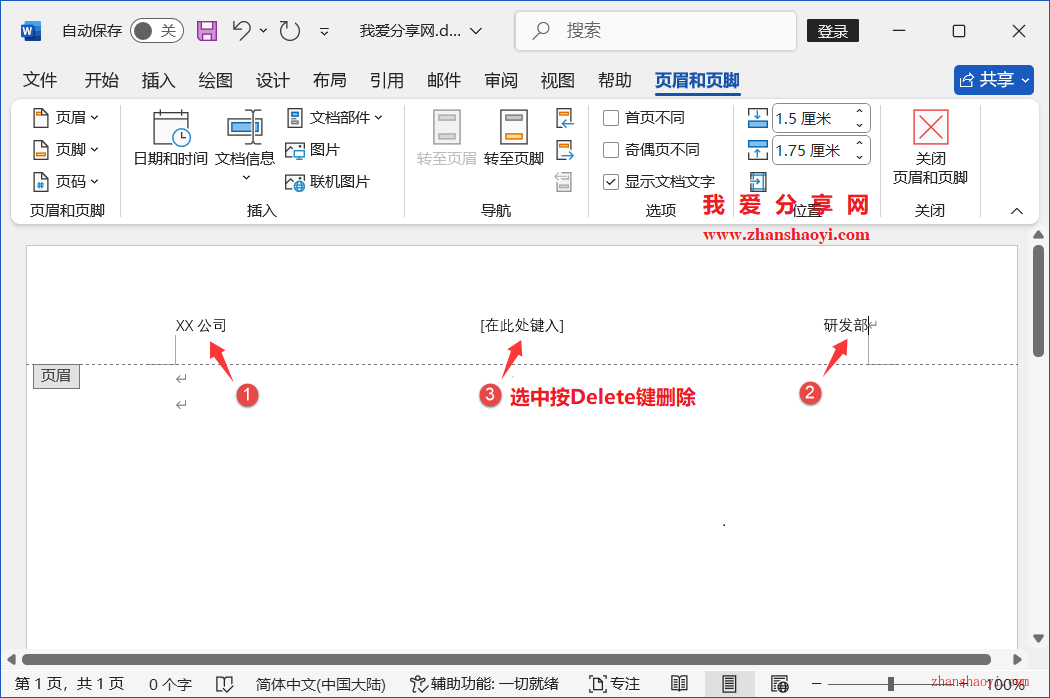Expand the 页码 dropdown
Viewport: 1050px width, 698px height.
pos(66,182)
